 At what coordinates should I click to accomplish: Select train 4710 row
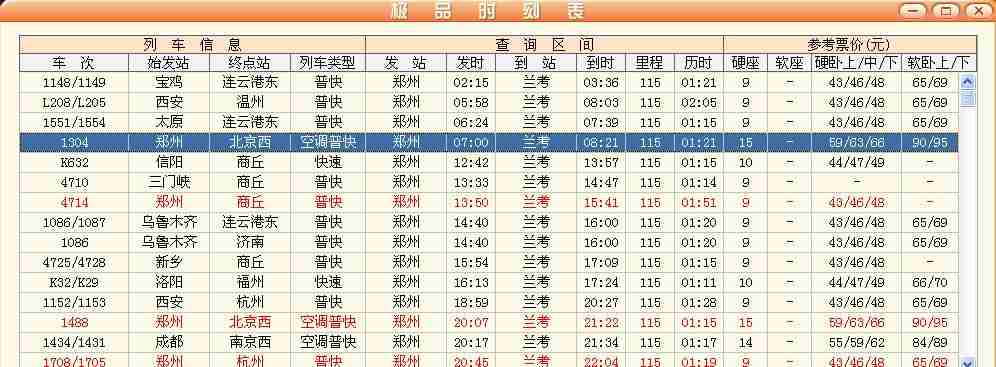tap(489, 182)
